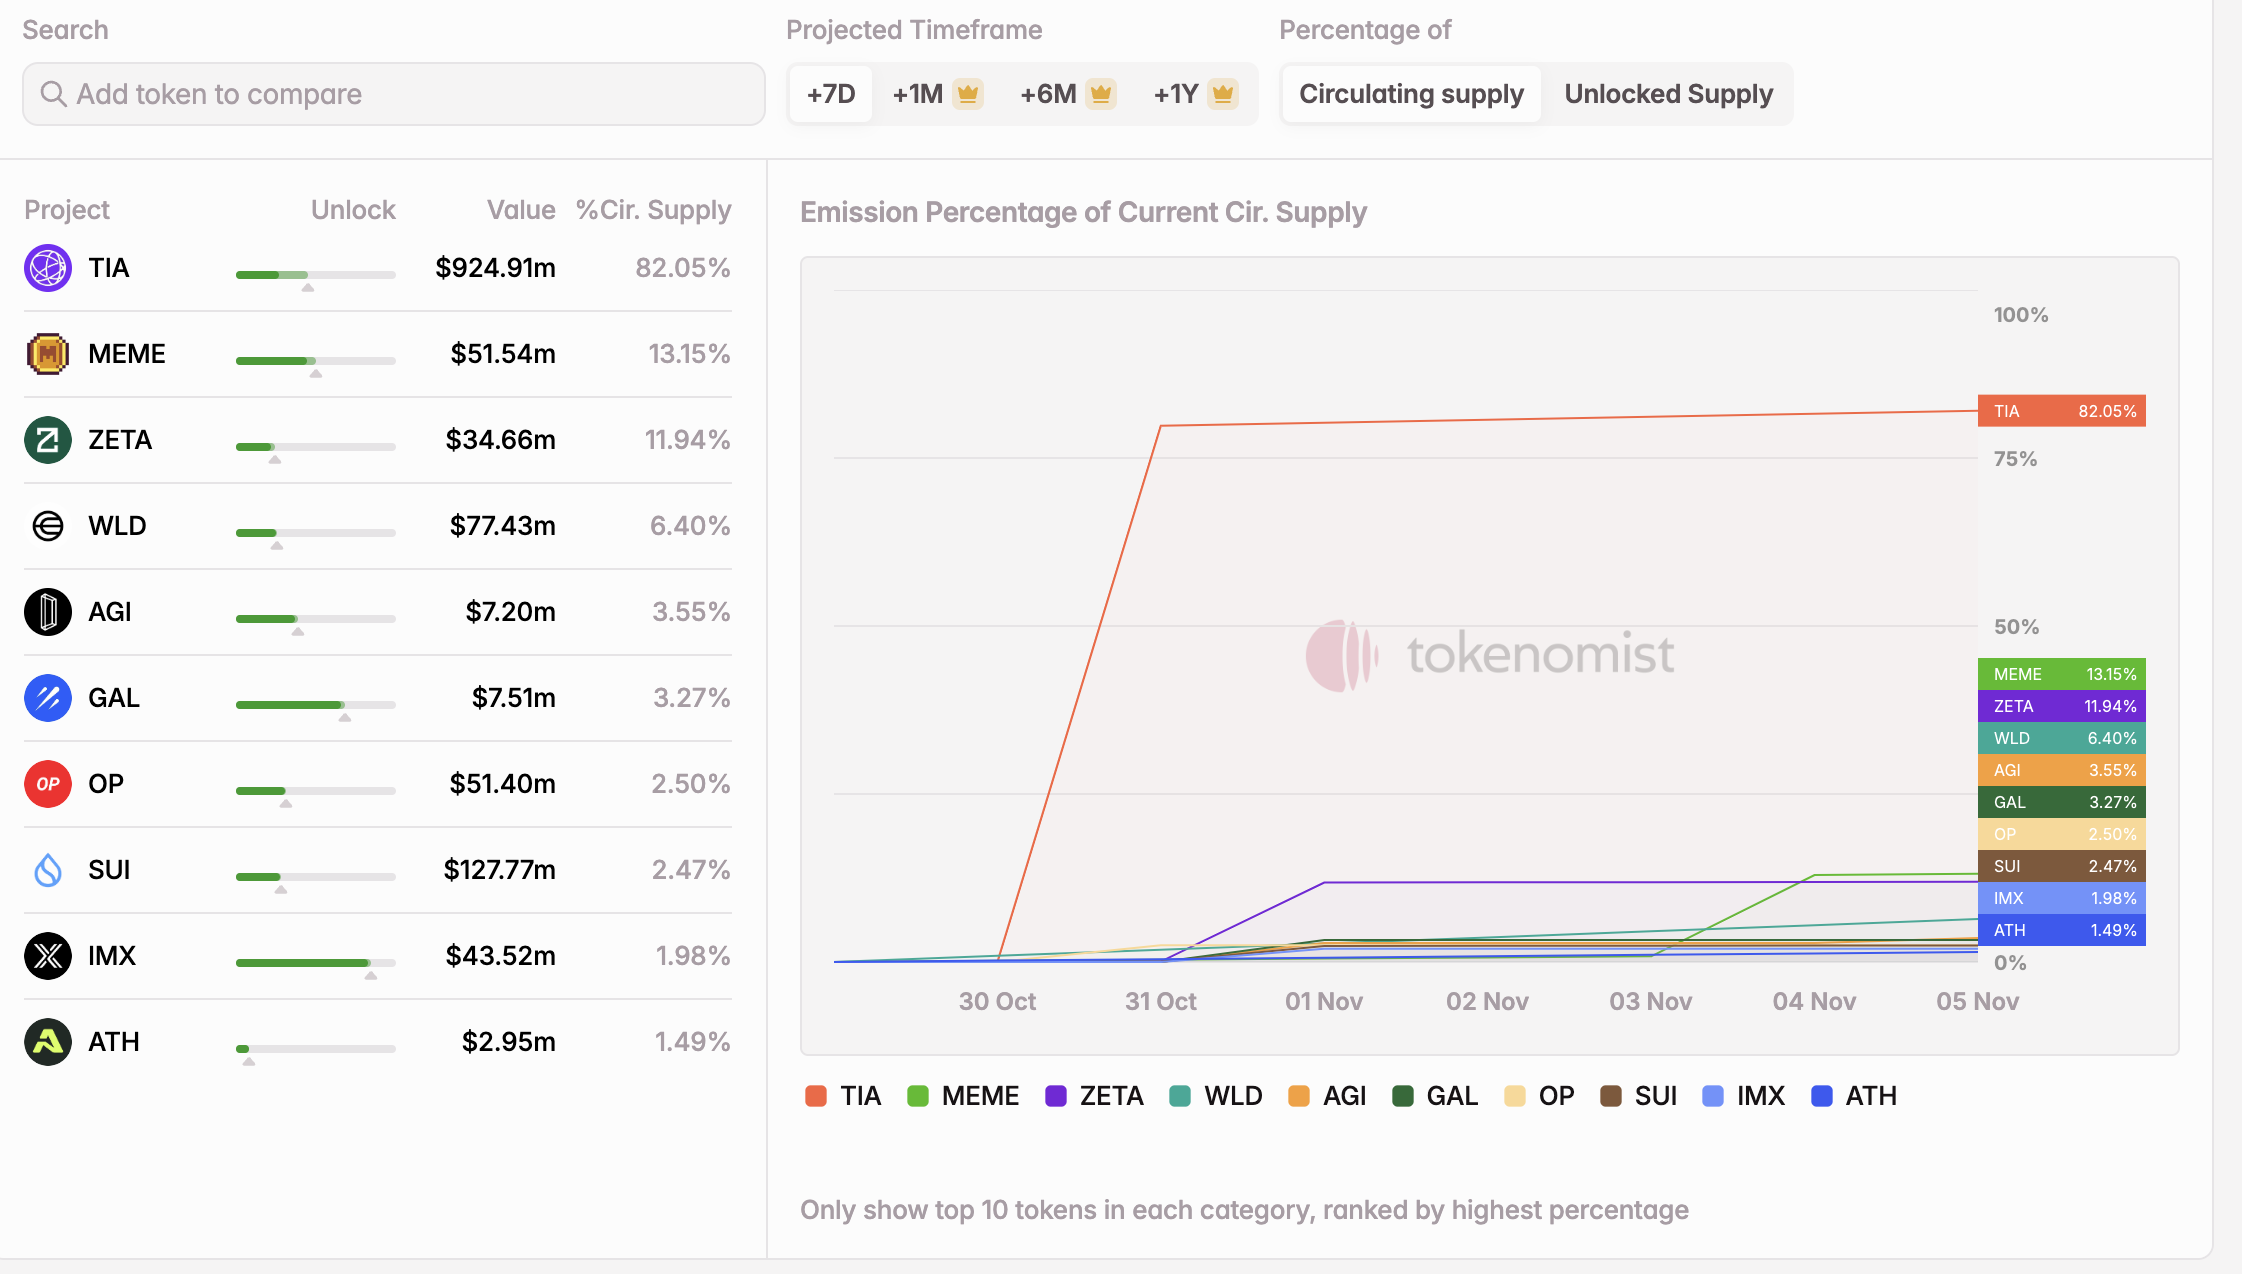Viewport: 2242px width, 1274px height.
Task: Open the MEME project name
Action: tap(127, 354)
